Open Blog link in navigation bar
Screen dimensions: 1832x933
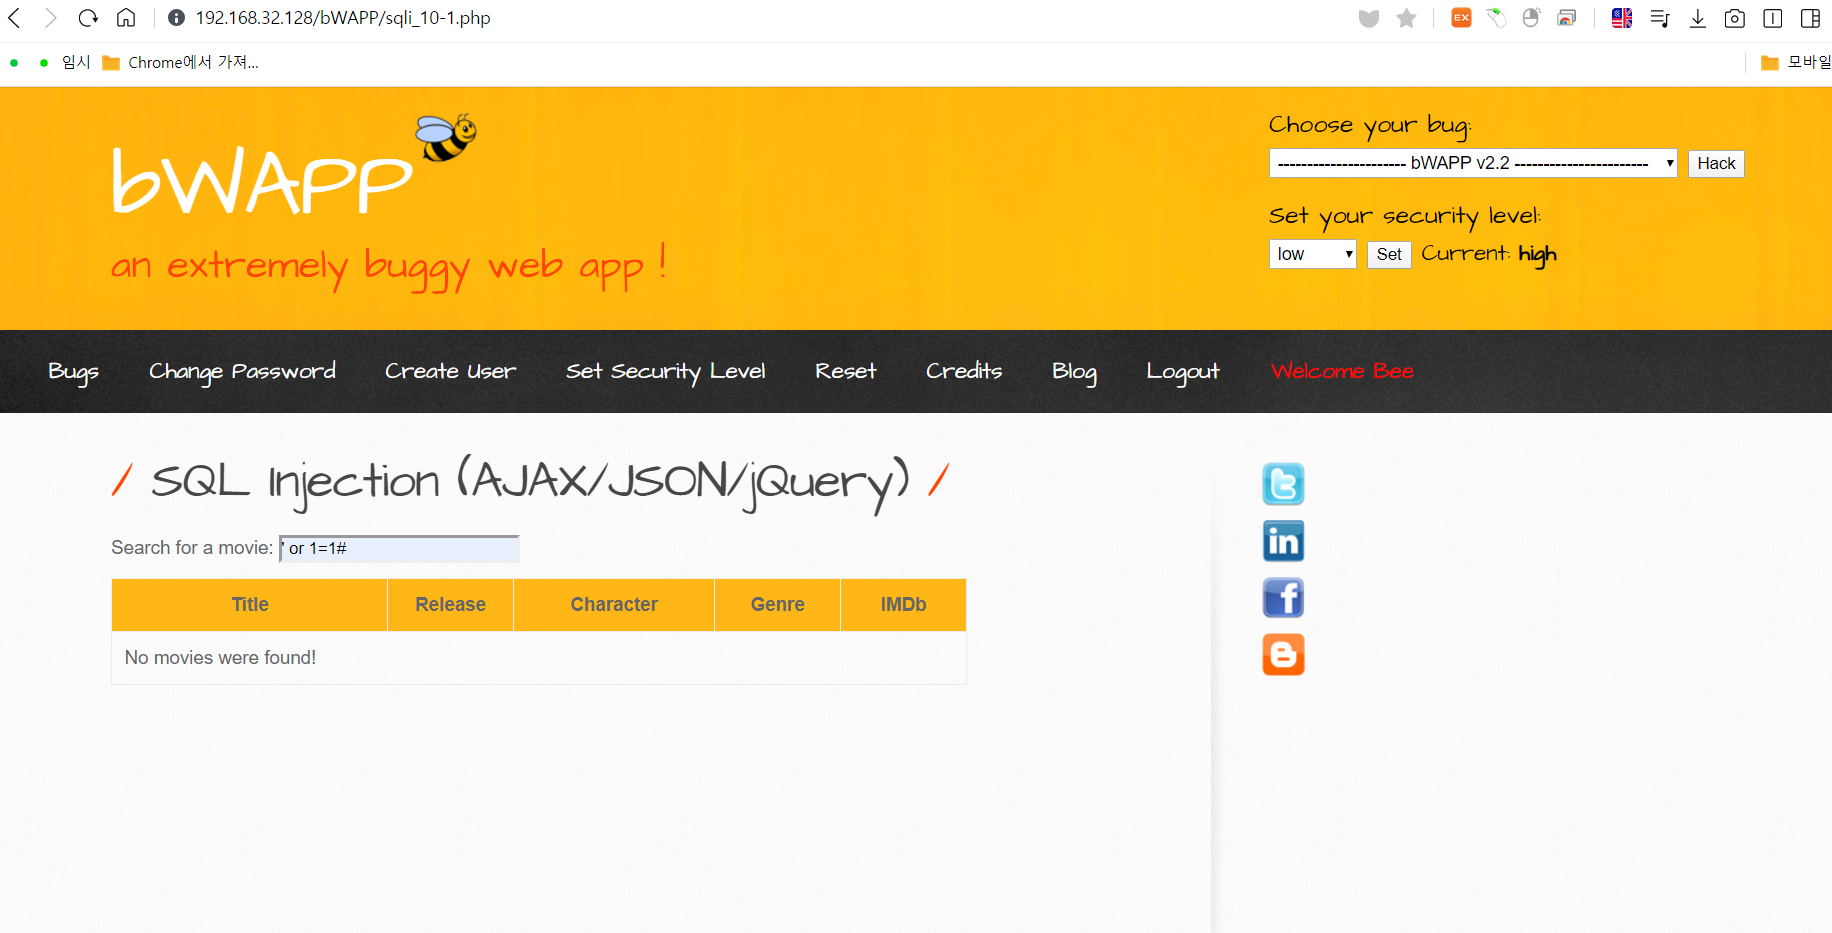(1074, 371)
